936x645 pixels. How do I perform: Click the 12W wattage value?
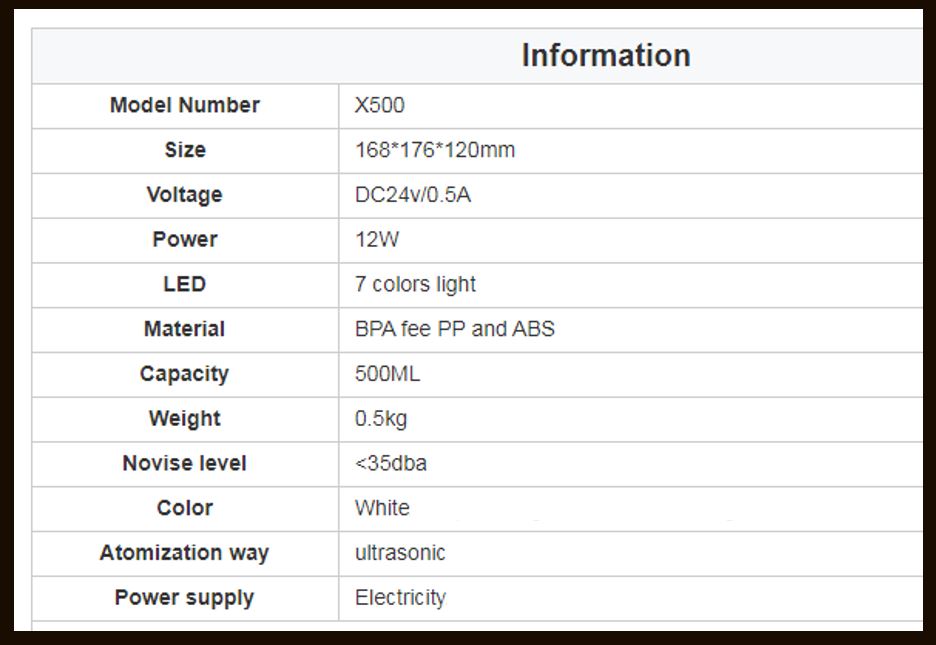377,240
